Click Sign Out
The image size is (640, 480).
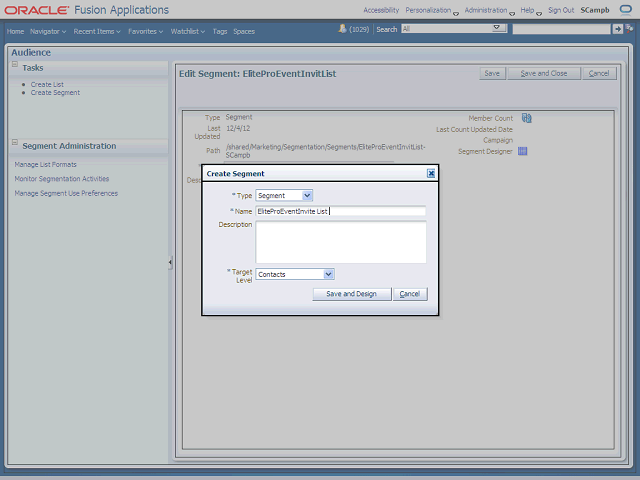pos(561,10)
